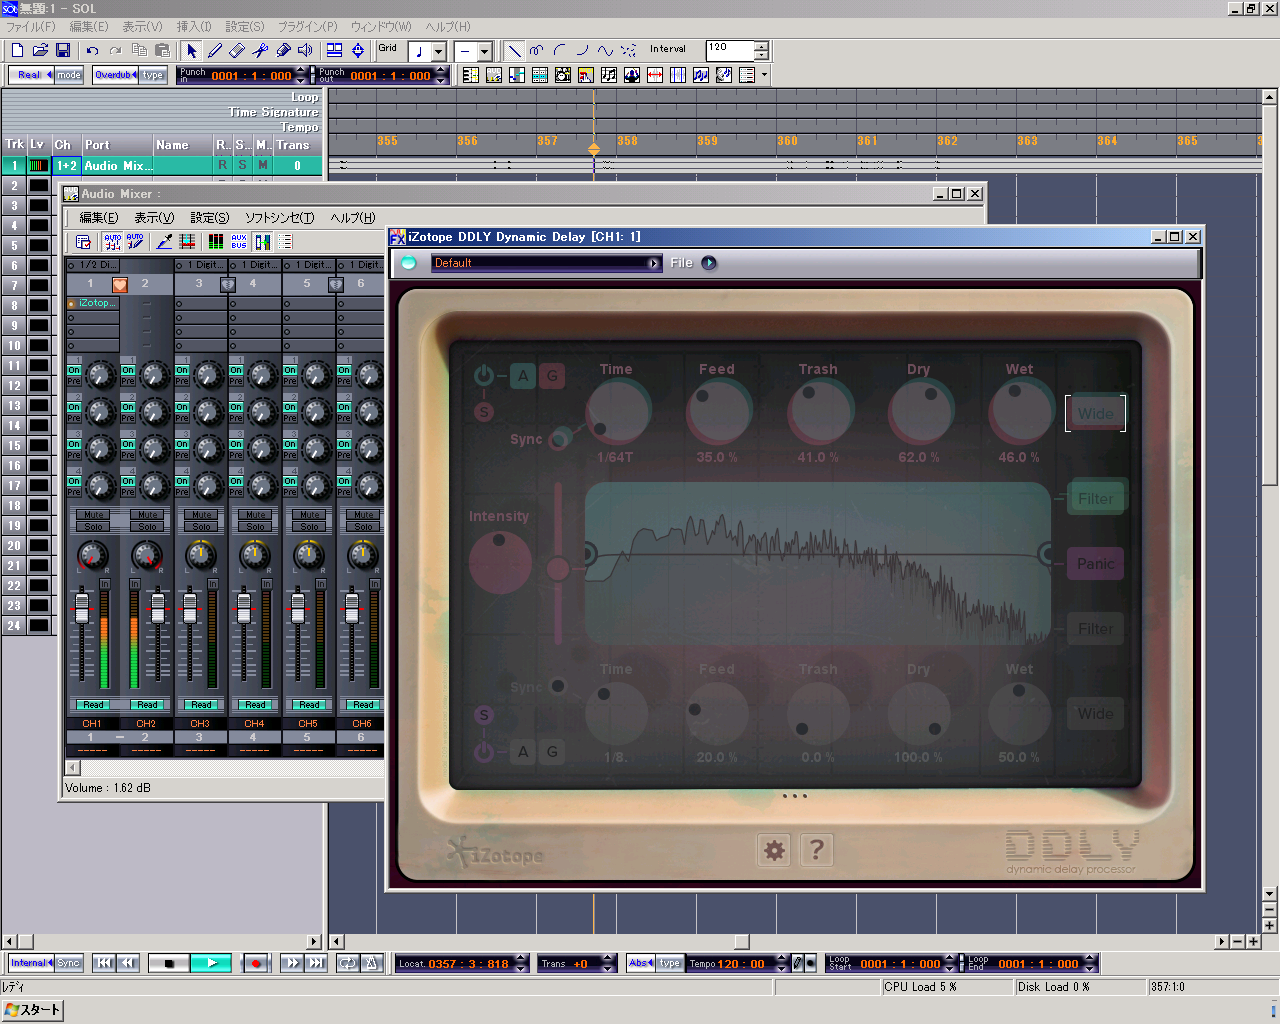Click the Record button in transport

255,963
